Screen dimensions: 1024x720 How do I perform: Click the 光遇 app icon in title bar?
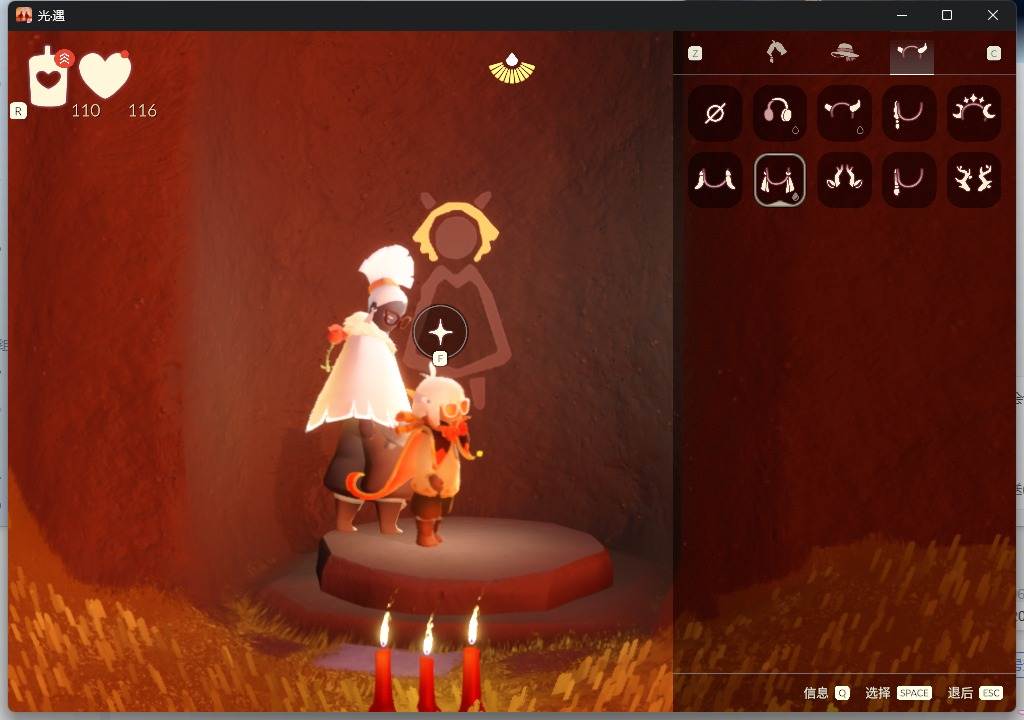(x=24, y=15)
